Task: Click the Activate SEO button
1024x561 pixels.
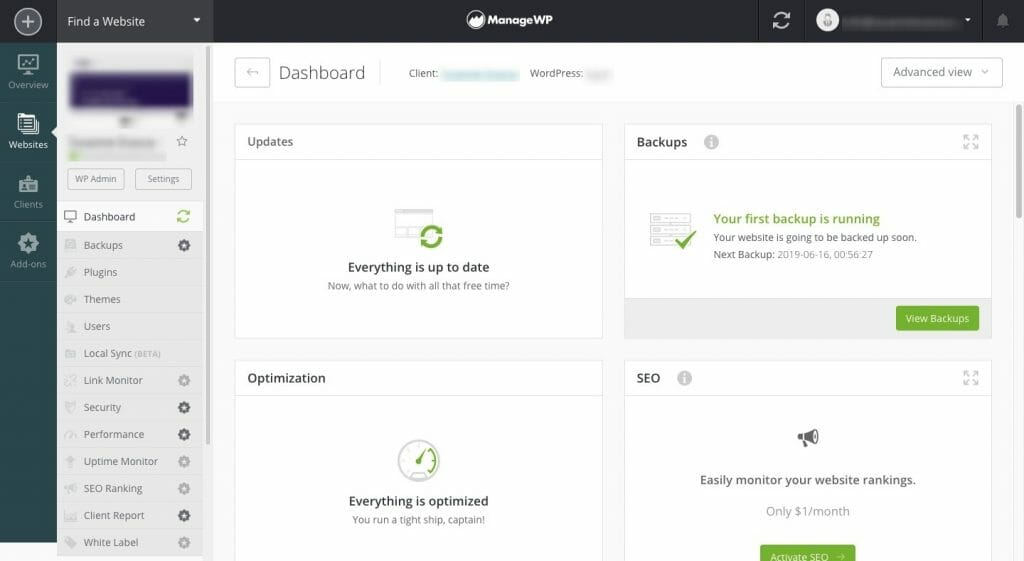Action: pyautogui.click(x=807, y=554)
